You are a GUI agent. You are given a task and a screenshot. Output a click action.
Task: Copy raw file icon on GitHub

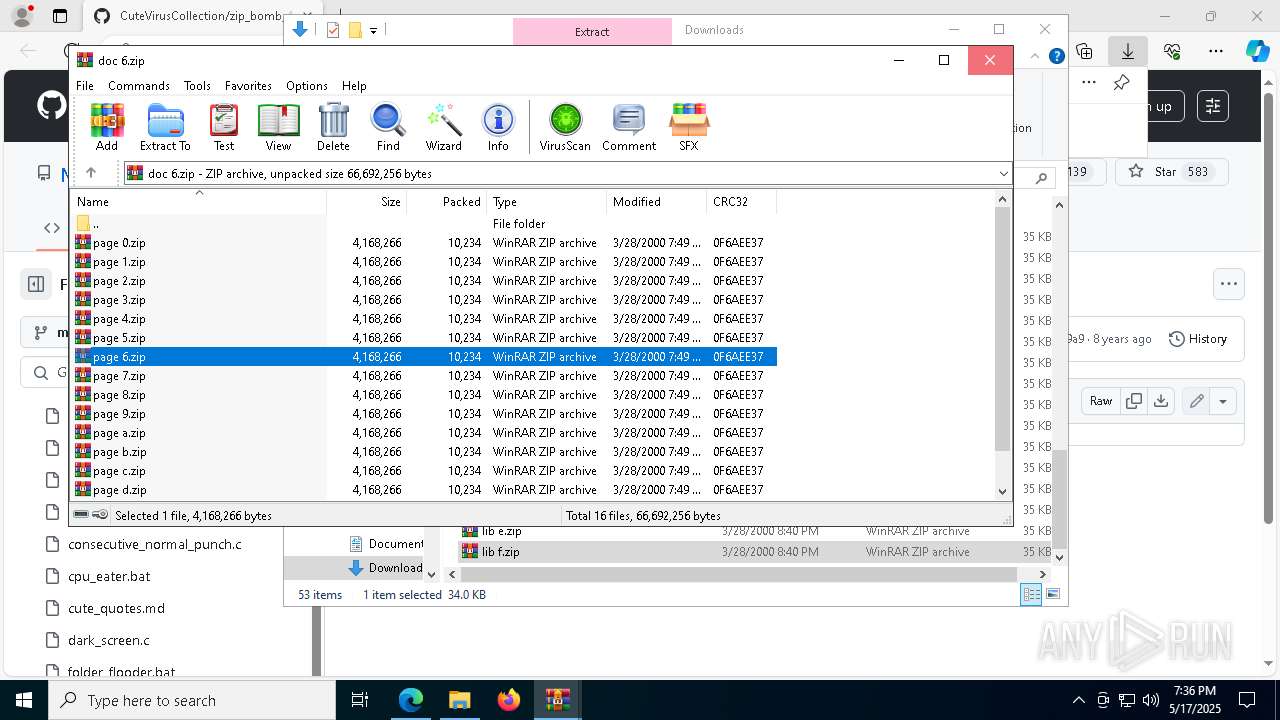point(1133,401)
